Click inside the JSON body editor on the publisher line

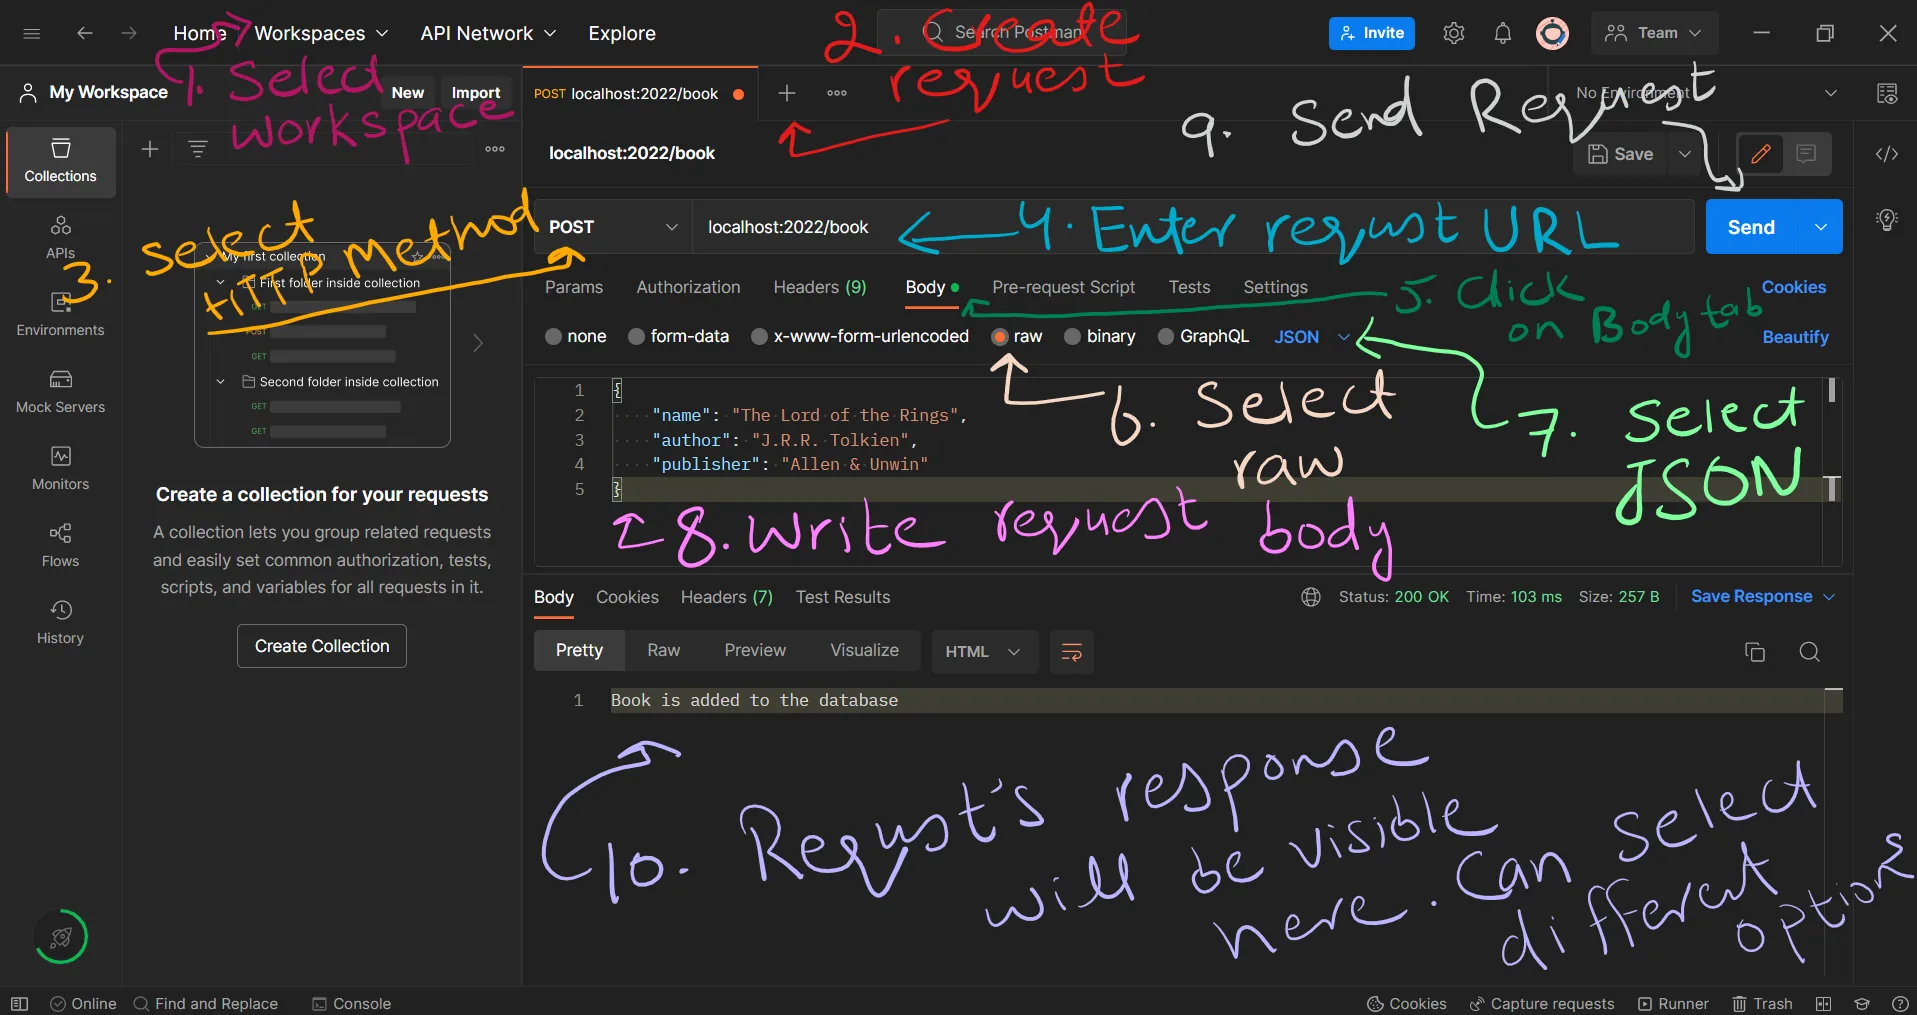coord(790,464)
